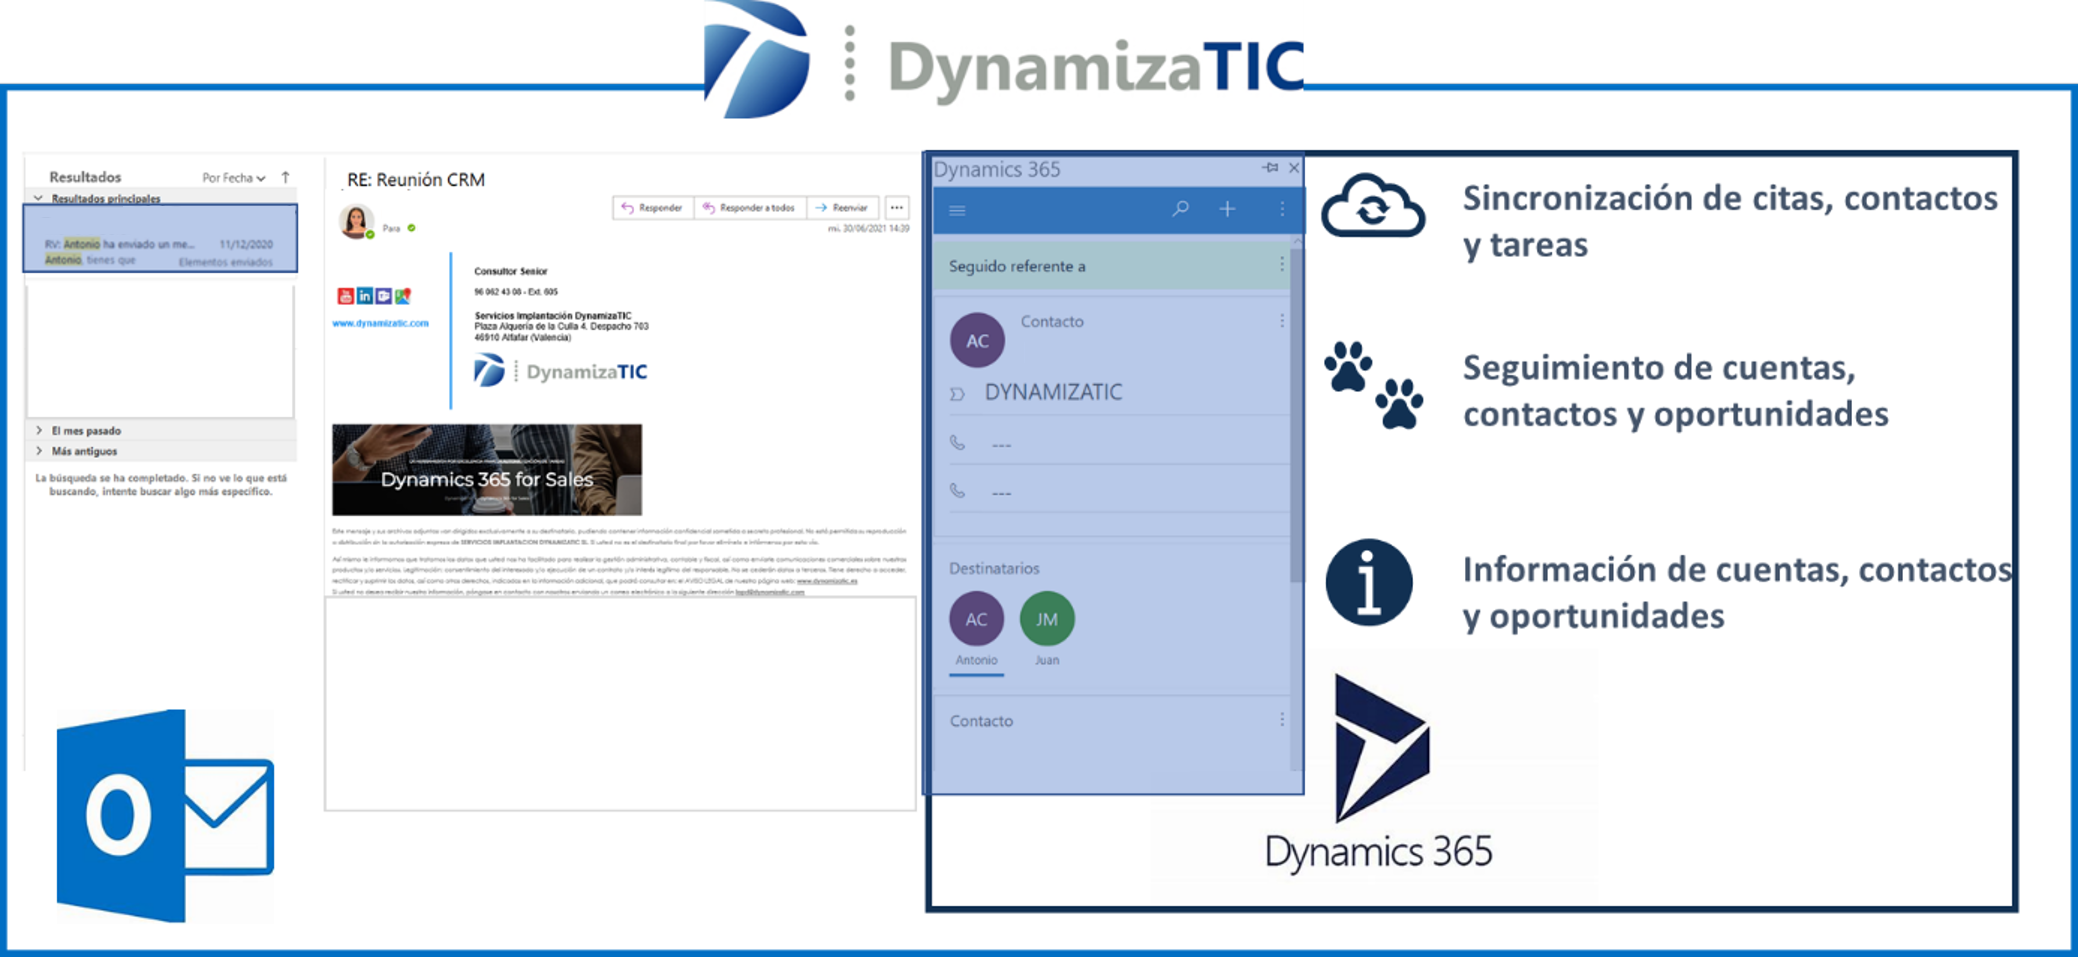Select the 'RV: Antonio ha enviado un me...' message
The image size is (2078, 957).
pos(160,239)
